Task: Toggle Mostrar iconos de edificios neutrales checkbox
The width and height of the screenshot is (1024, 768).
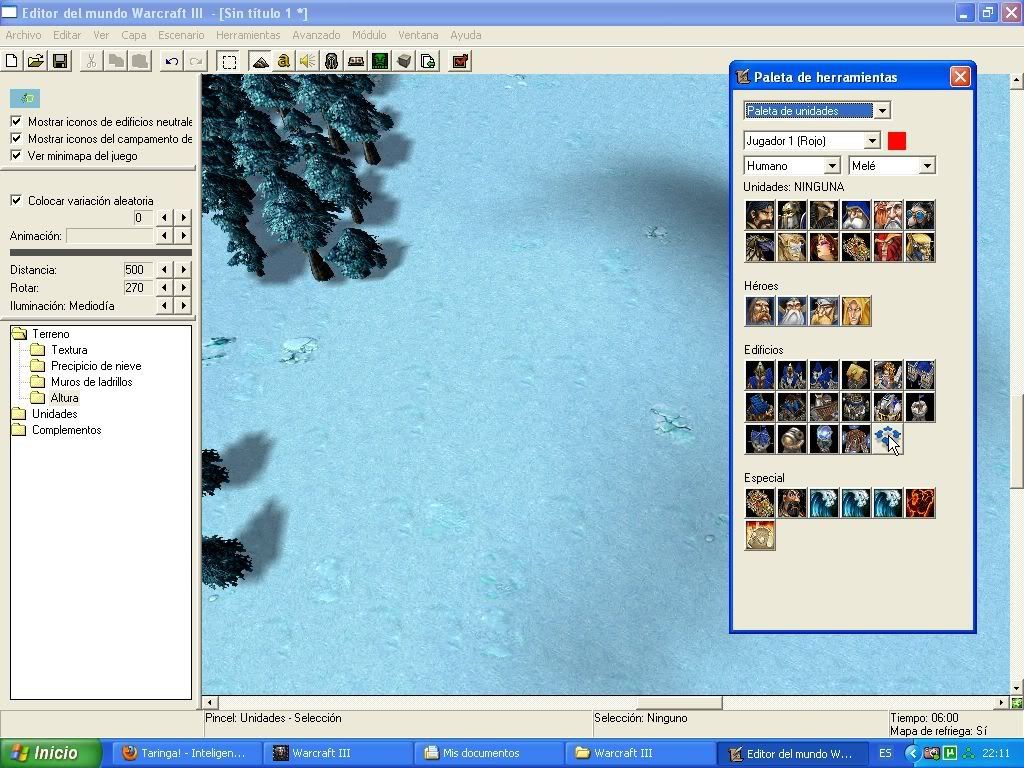Action: tap(16, 121)
